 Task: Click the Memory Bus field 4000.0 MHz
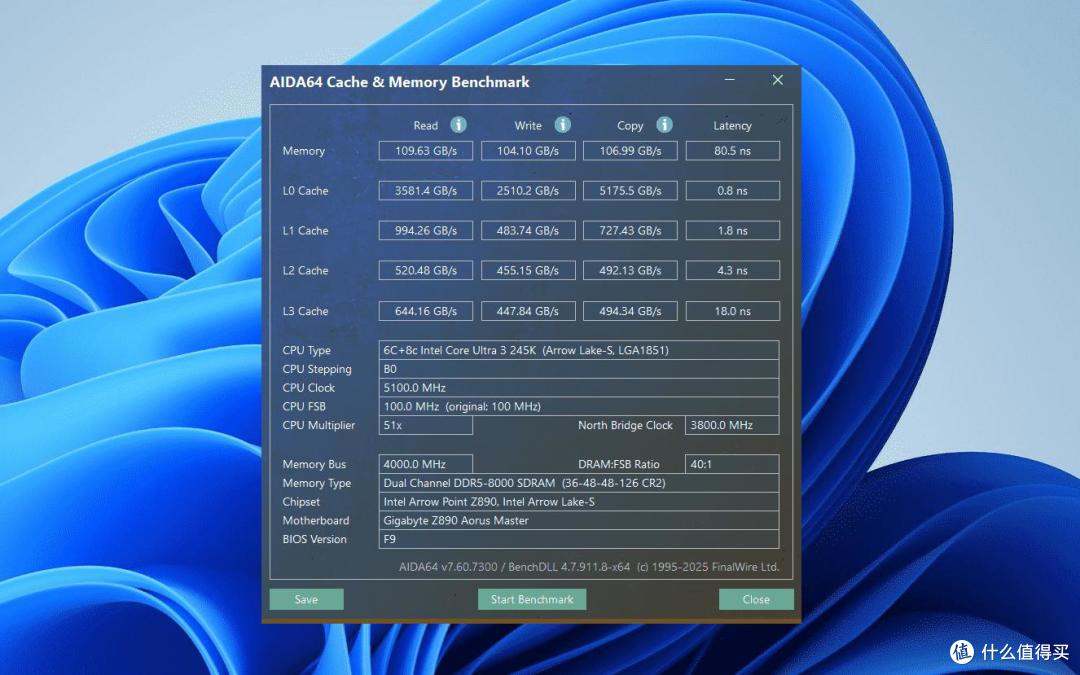pyautogui.click(x=426, y=464)
